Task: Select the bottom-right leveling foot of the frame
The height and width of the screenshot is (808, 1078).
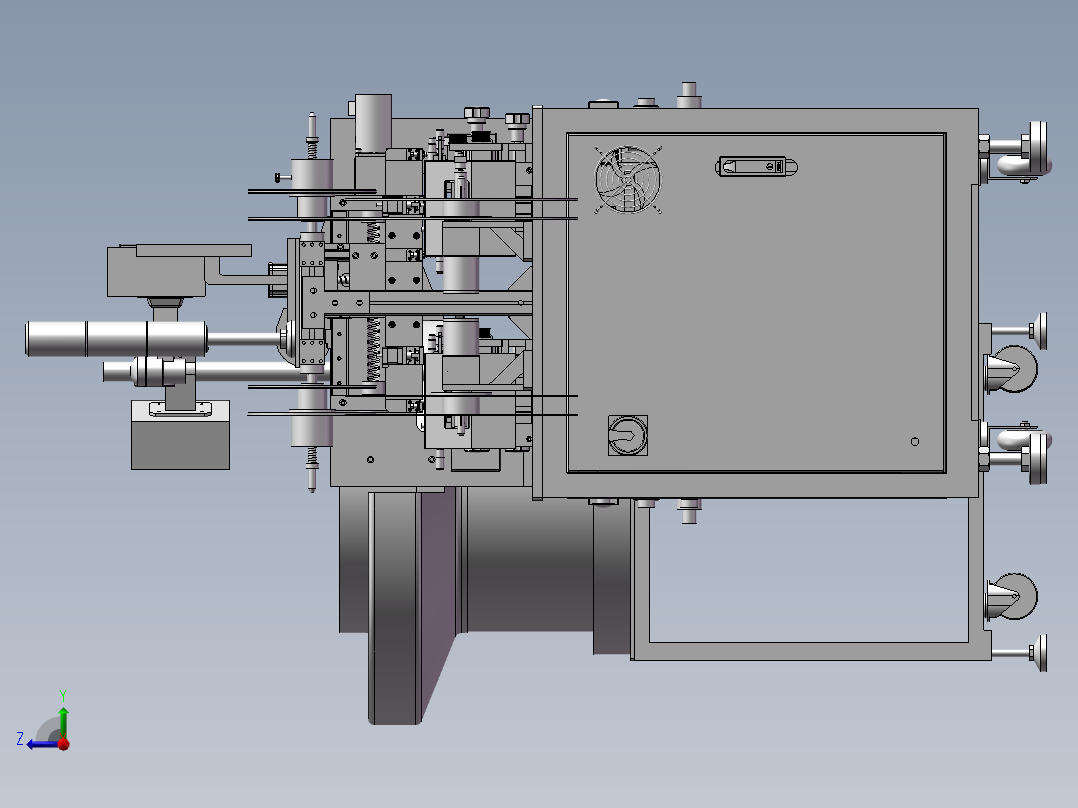Action: 1021,653
